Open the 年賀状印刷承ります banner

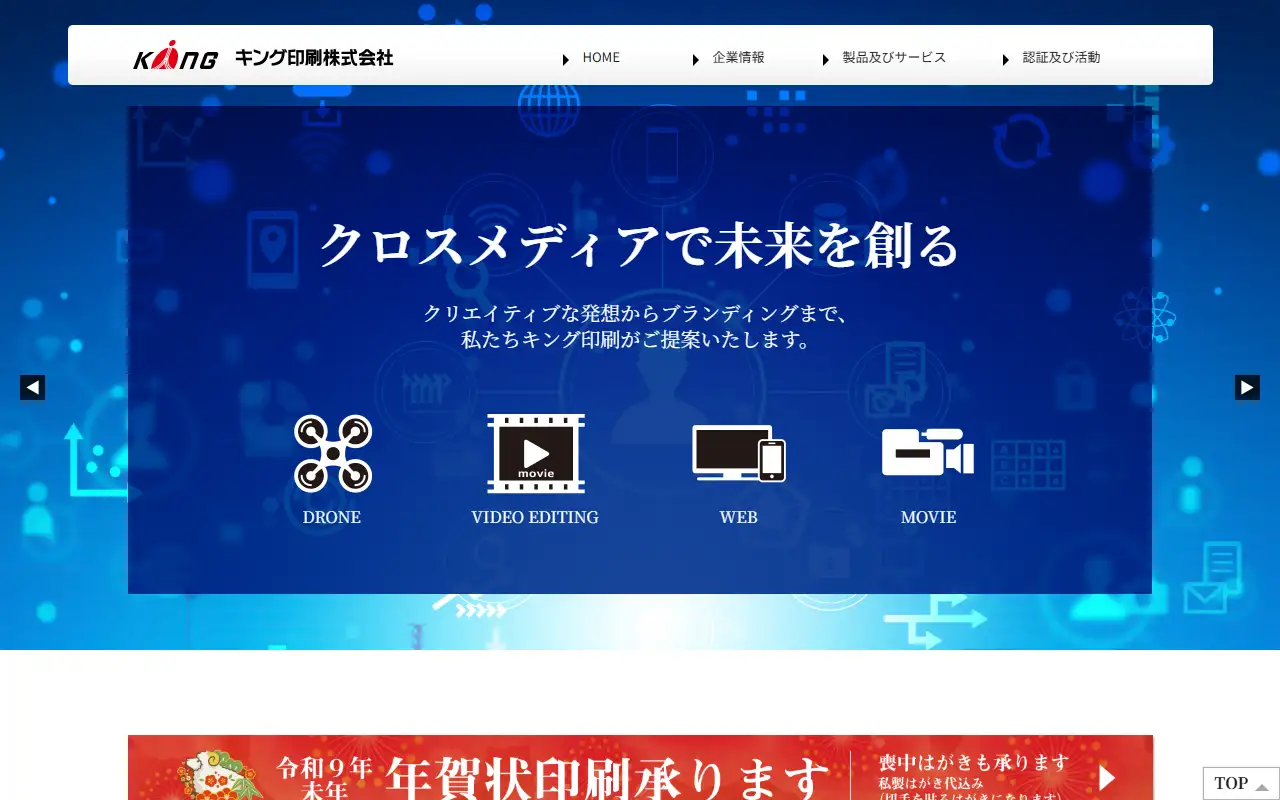[640, 768]
